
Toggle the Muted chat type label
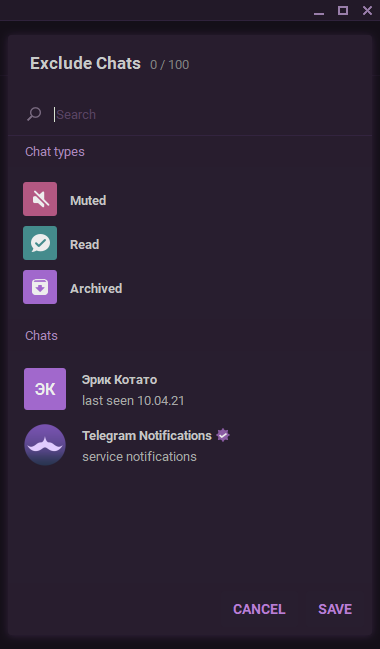pyautogui.click(x=88, y=200)
